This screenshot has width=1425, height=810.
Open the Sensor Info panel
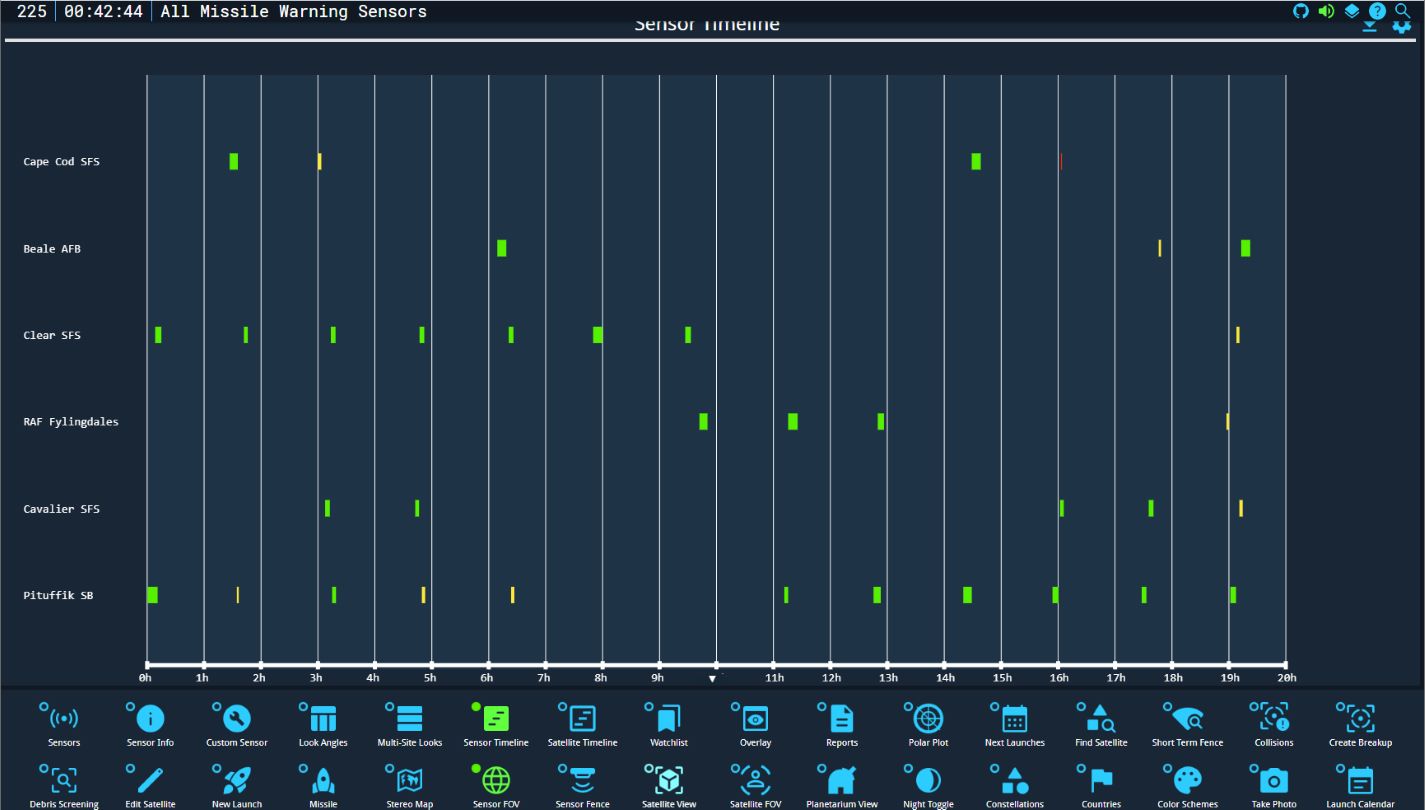tap(150, 718)
